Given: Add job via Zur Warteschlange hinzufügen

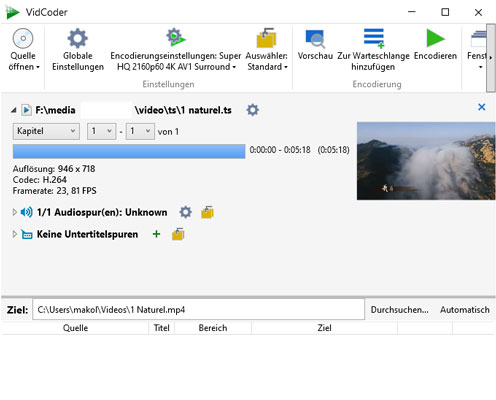Looking at the screenshot, I should pos(374,38).
